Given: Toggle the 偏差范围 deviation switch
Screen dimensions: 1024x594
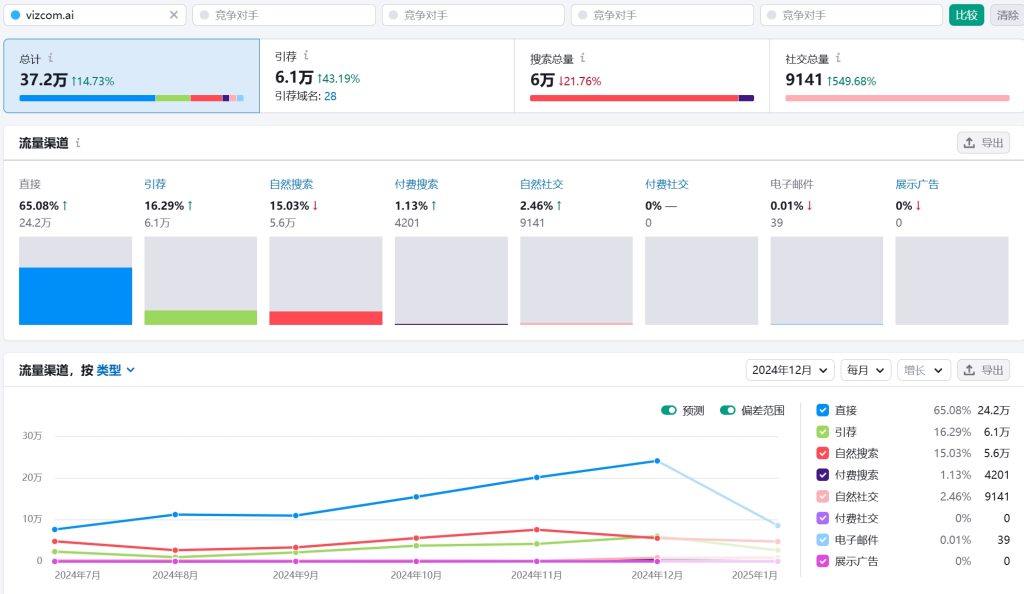Looking at the screenshot, I should pyautogui.click(x=728, y=410).
